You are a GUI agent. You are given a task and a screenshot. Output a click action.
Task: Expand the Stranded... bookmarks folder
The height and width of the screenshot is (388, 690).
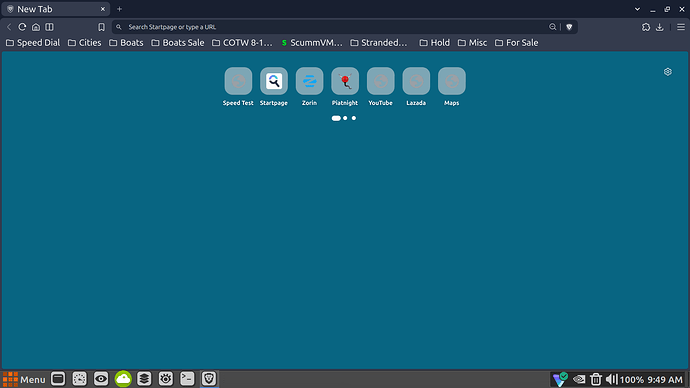(x=379, y=43)
